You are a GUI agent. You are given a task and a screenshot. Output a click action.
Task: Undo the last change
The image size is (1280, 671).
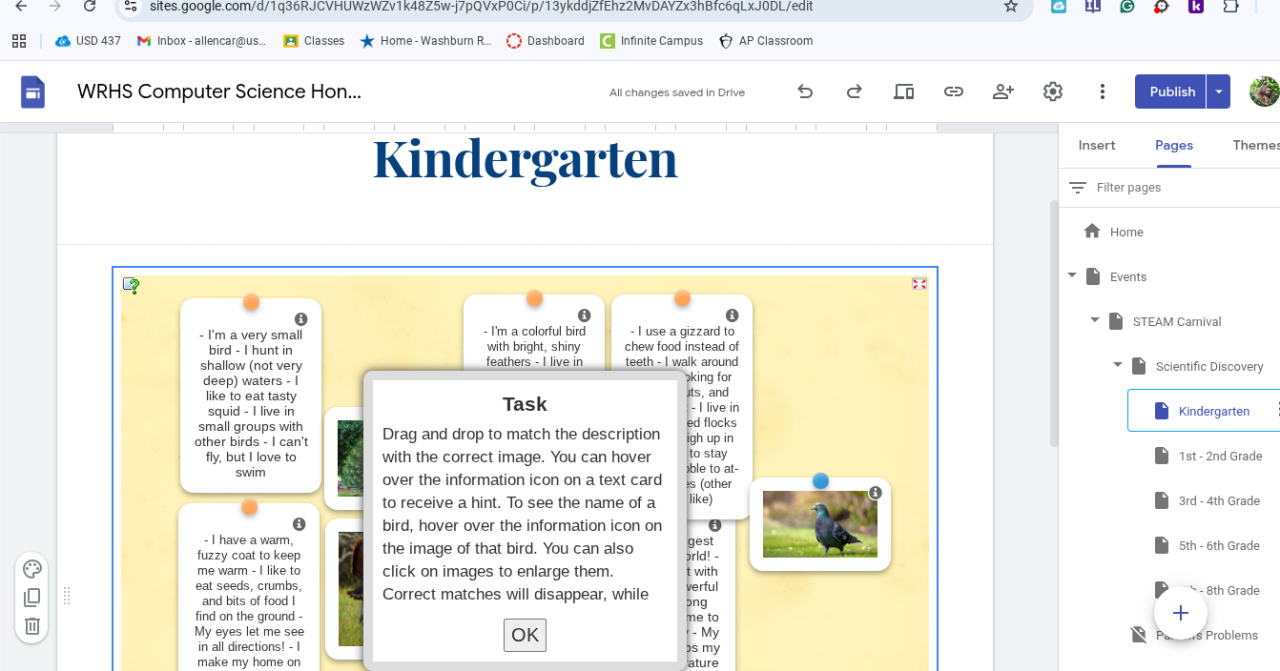pyautogui.click(x=805, y=92)
